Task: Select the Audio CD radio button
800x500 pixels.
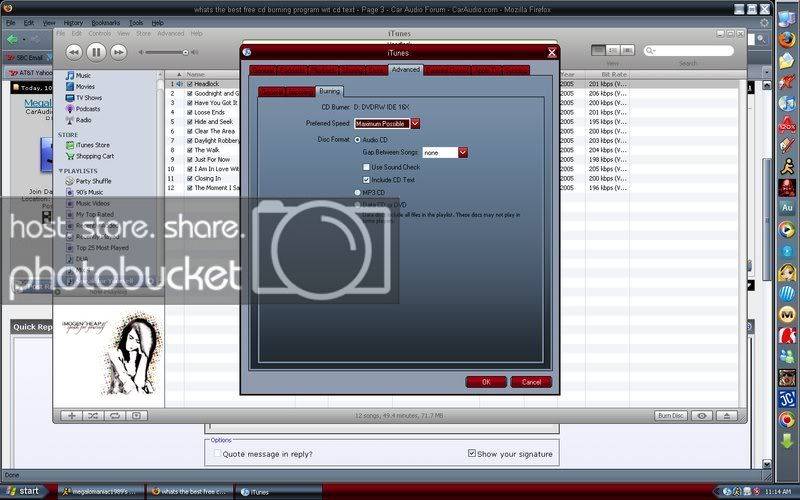Action: click(x=358, y=140)
